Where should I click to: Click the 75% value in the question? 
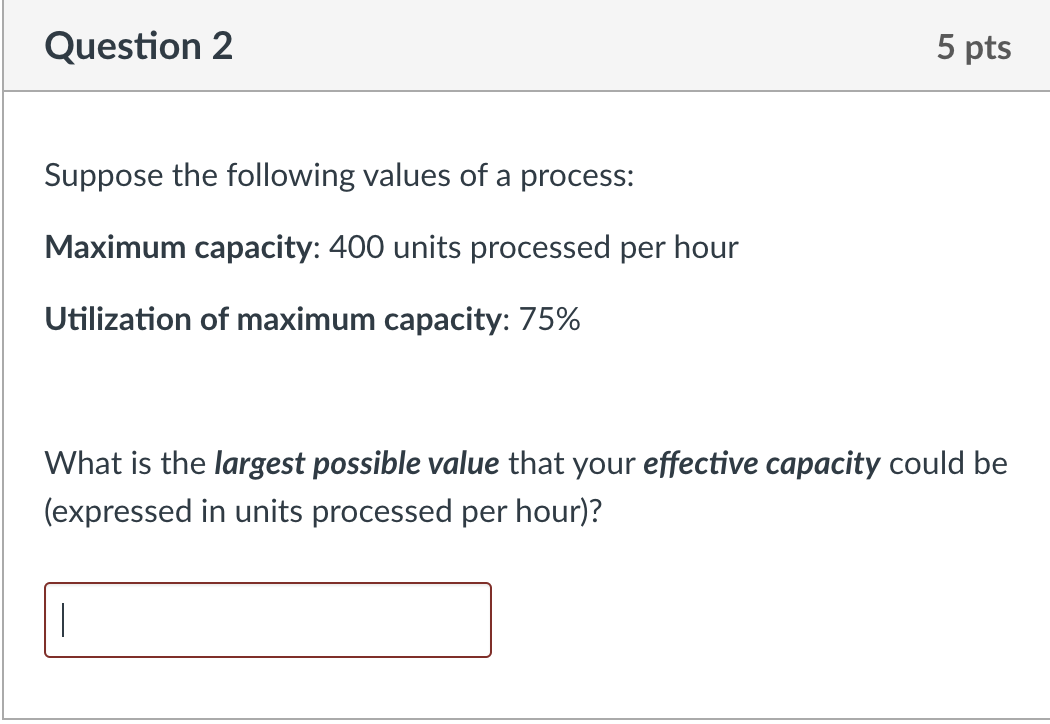click(550, 319)
